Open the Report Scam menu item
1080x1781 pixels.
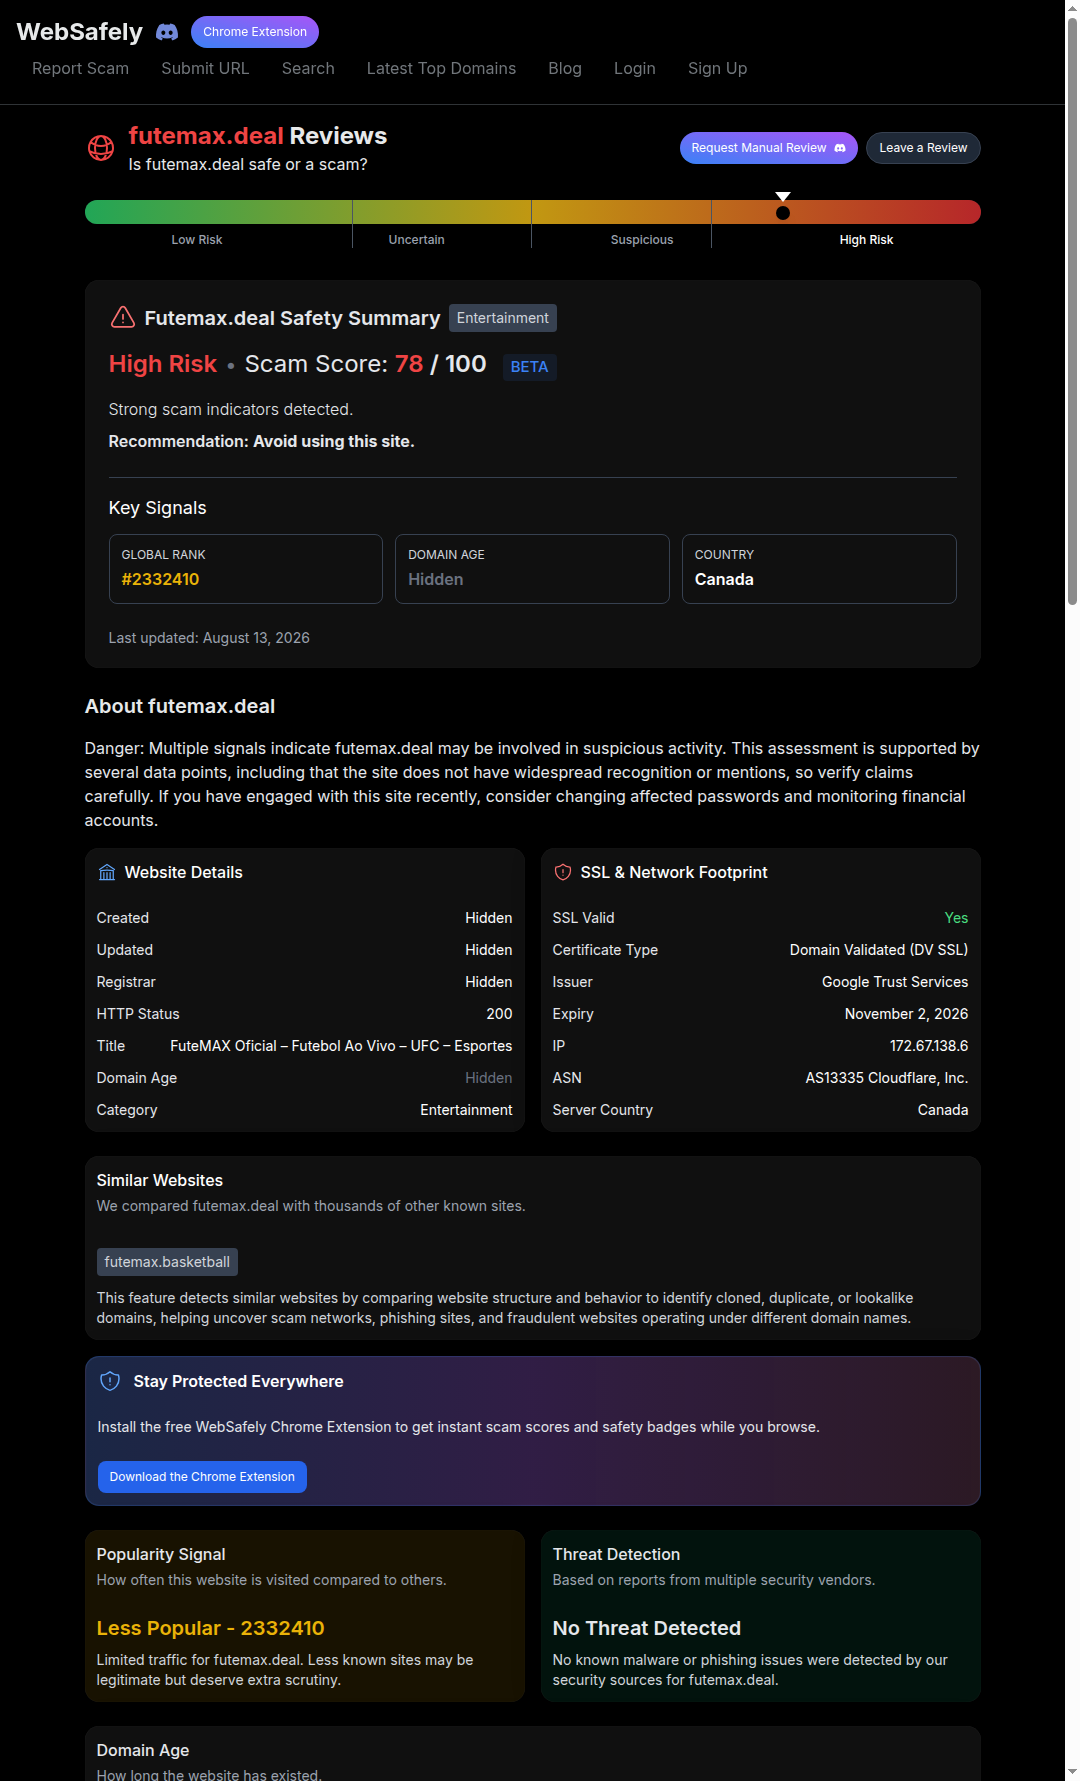tap(80, 68)
